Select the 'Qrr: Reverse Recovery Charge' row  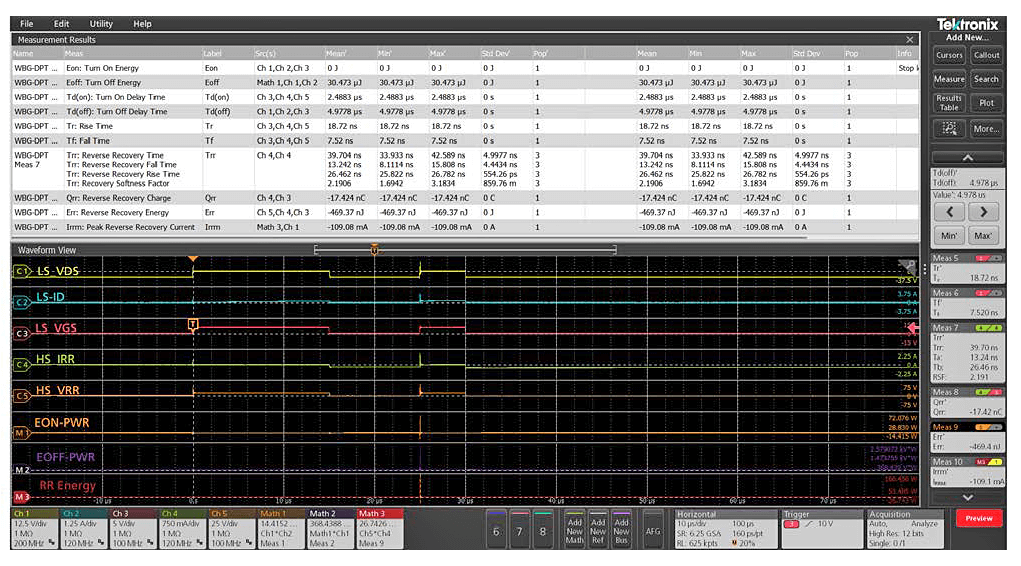pos(465,198)
